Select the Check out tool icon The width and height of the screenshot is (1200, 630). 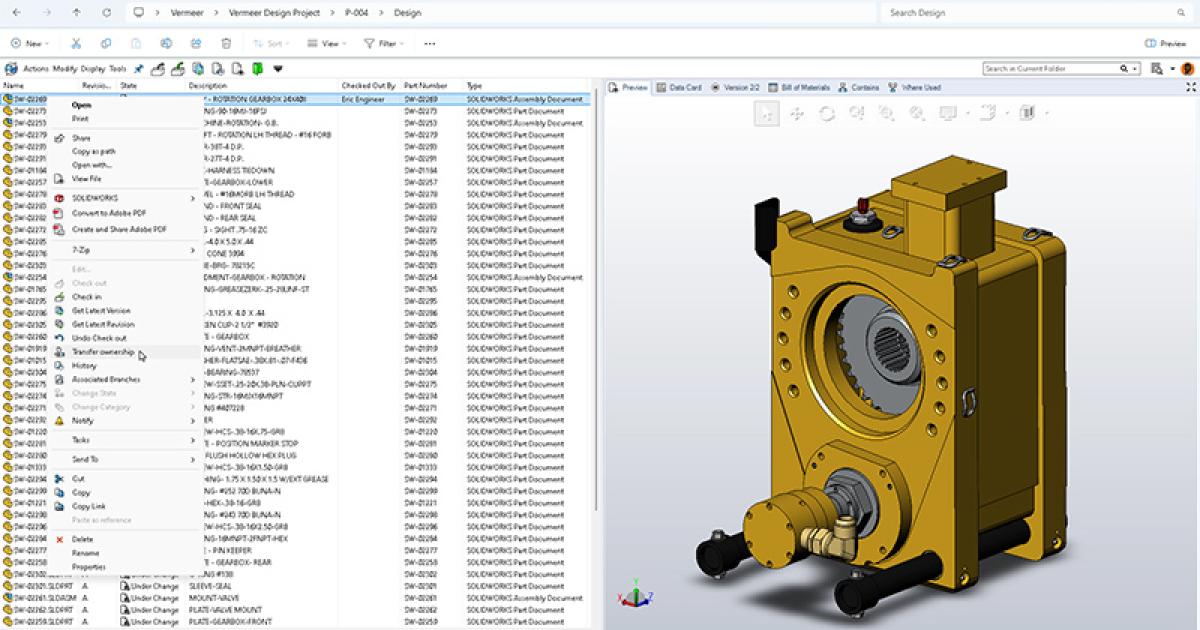157,70
